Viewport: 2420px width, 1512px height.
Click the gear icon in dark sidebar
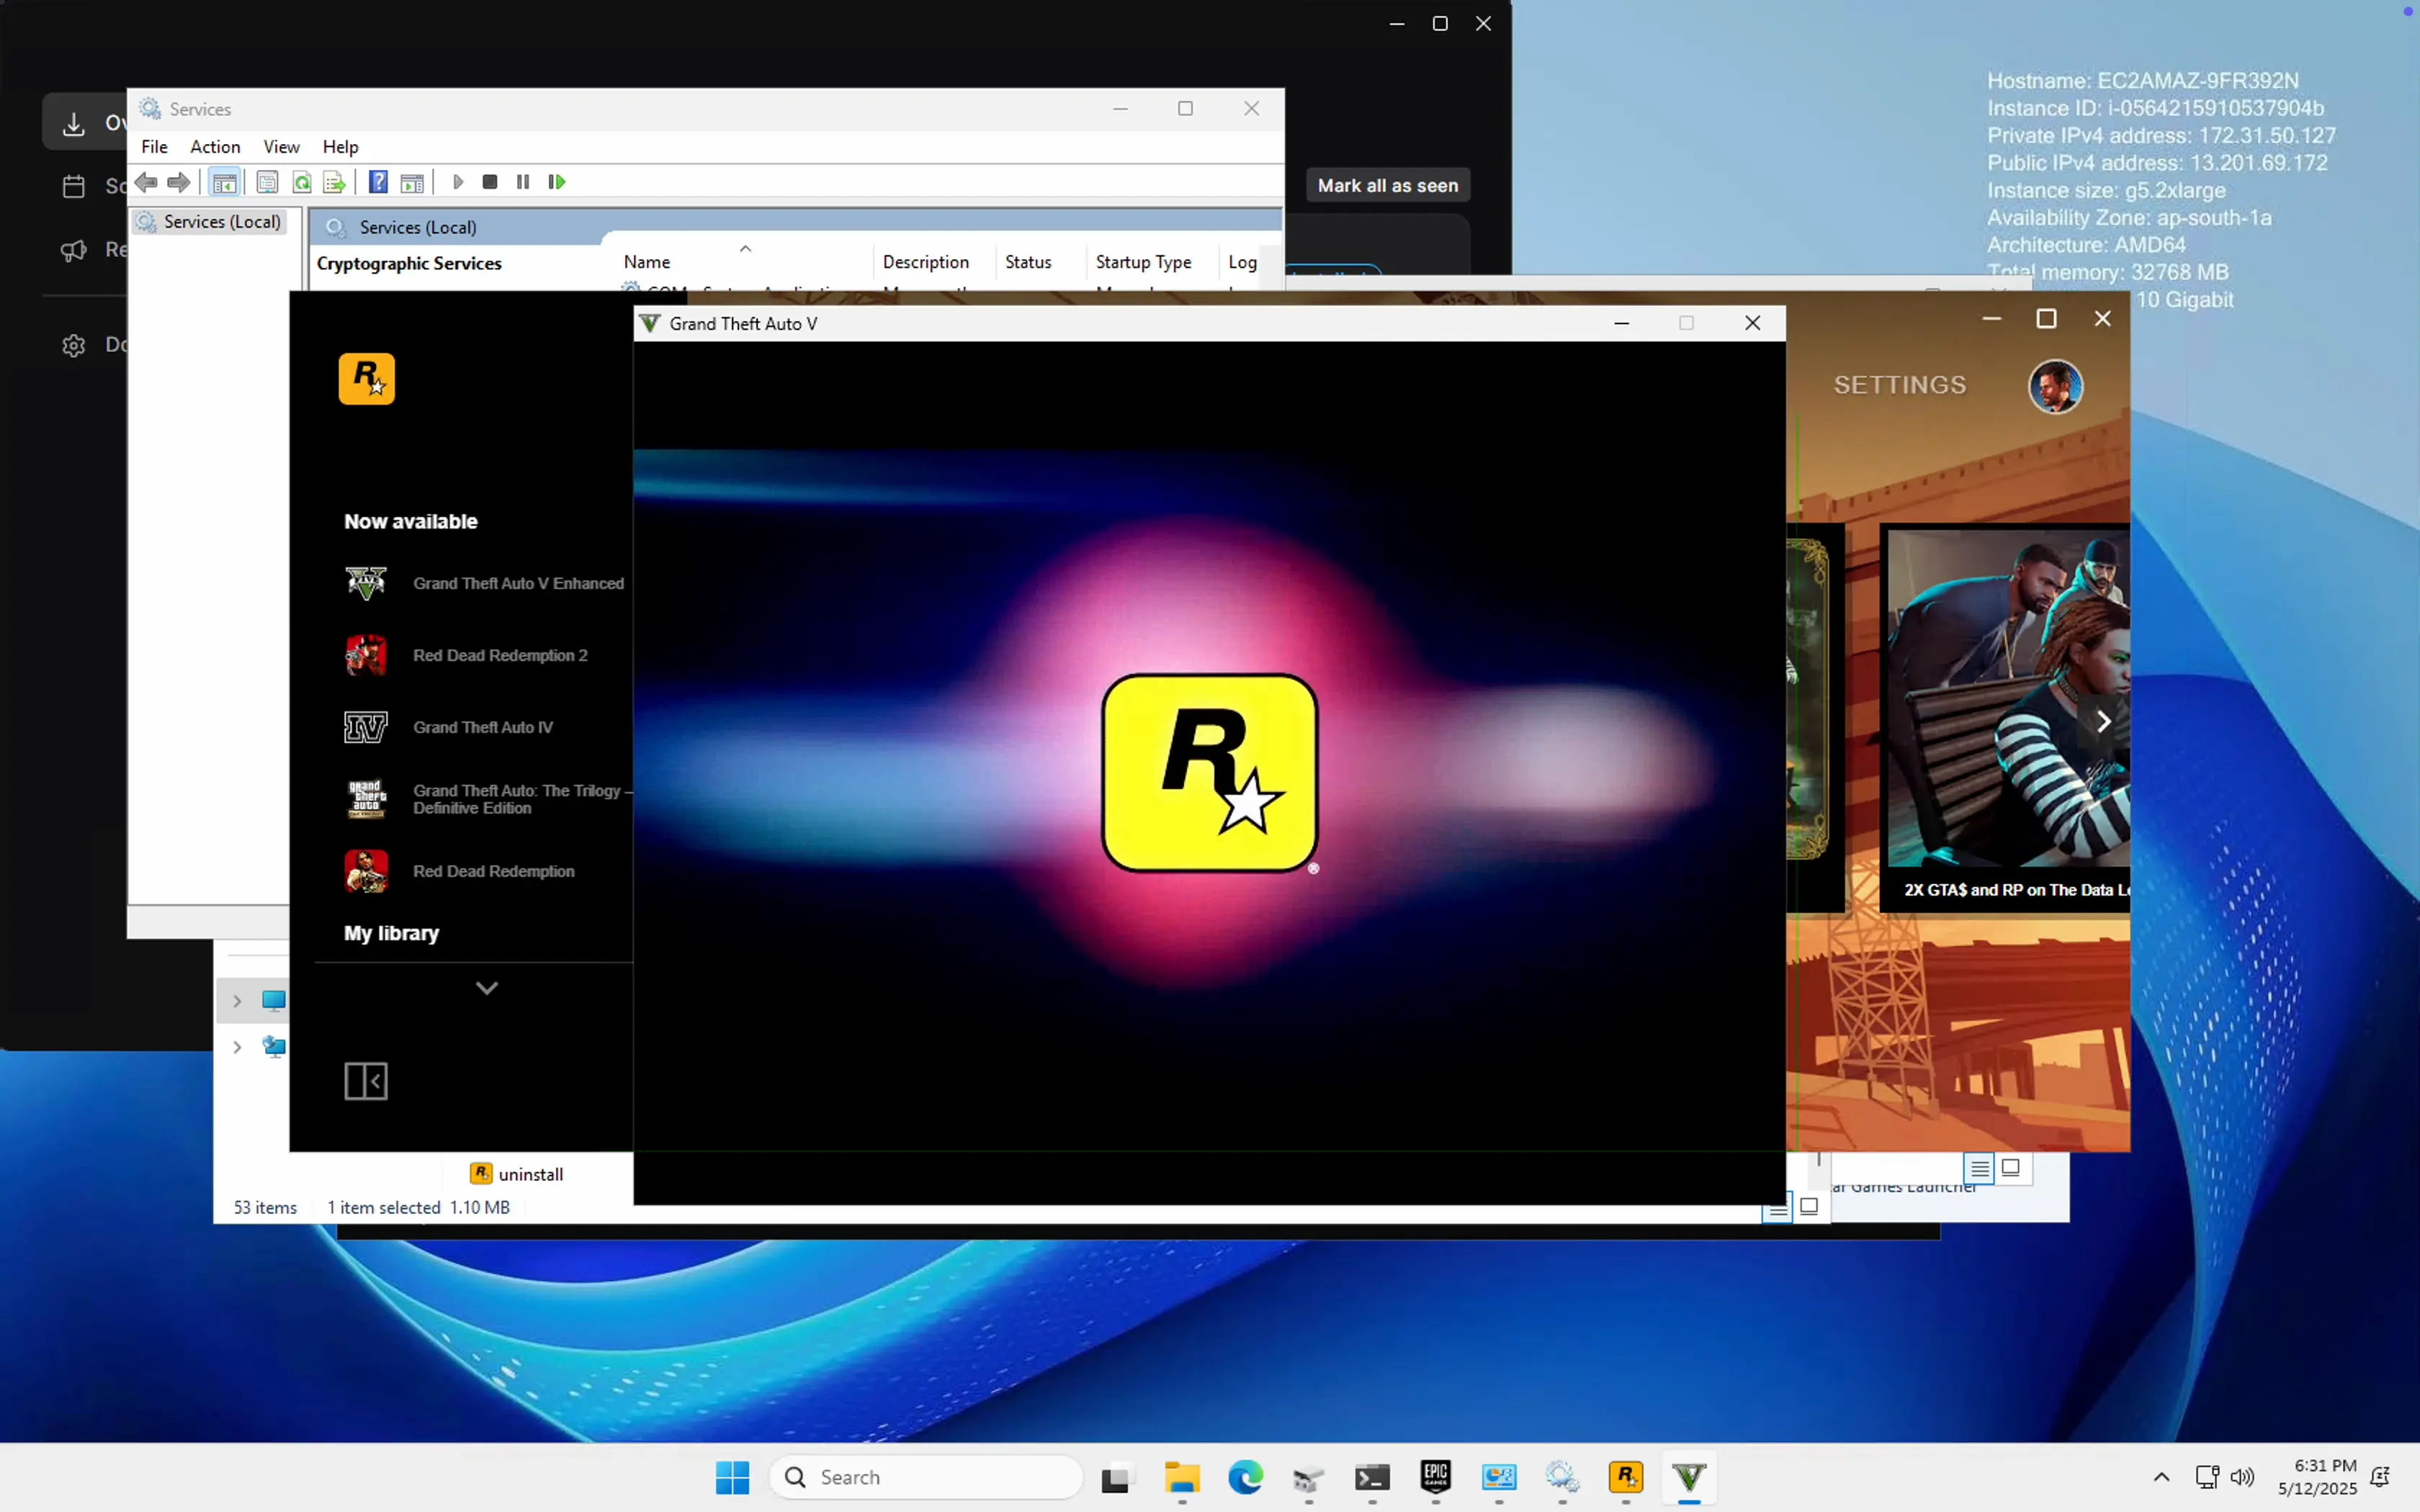click(x=73, y=345)
